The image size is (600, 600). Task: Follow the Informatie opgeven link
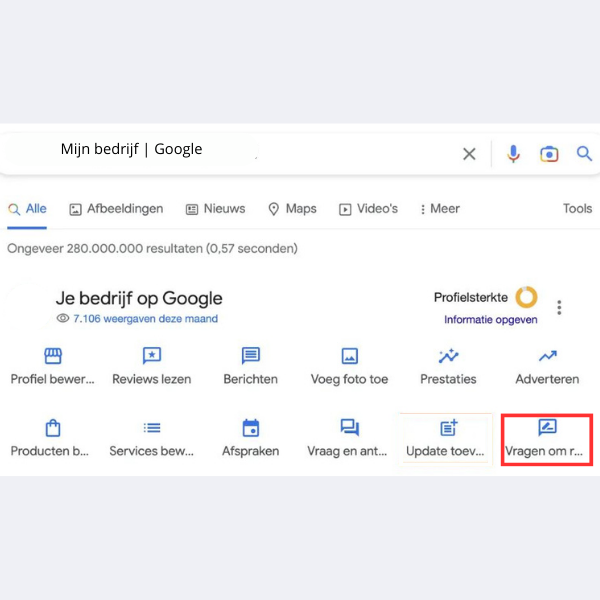491,320
